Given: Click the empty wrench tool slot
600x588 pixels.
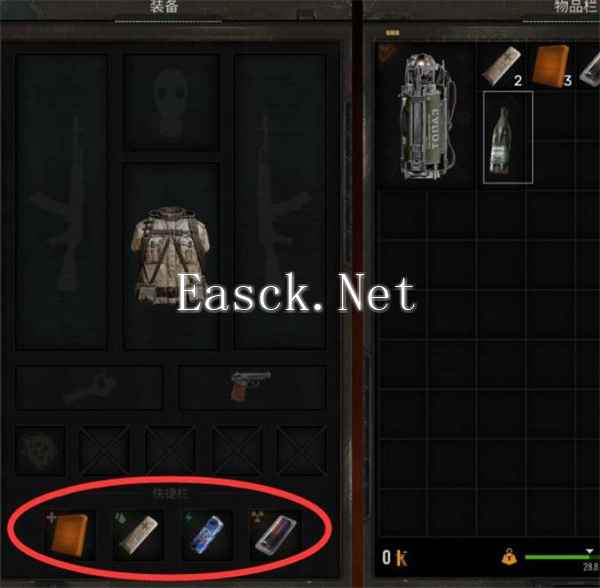Looking at the screenshot, I should pyautogui.click(x=89, y=387).
